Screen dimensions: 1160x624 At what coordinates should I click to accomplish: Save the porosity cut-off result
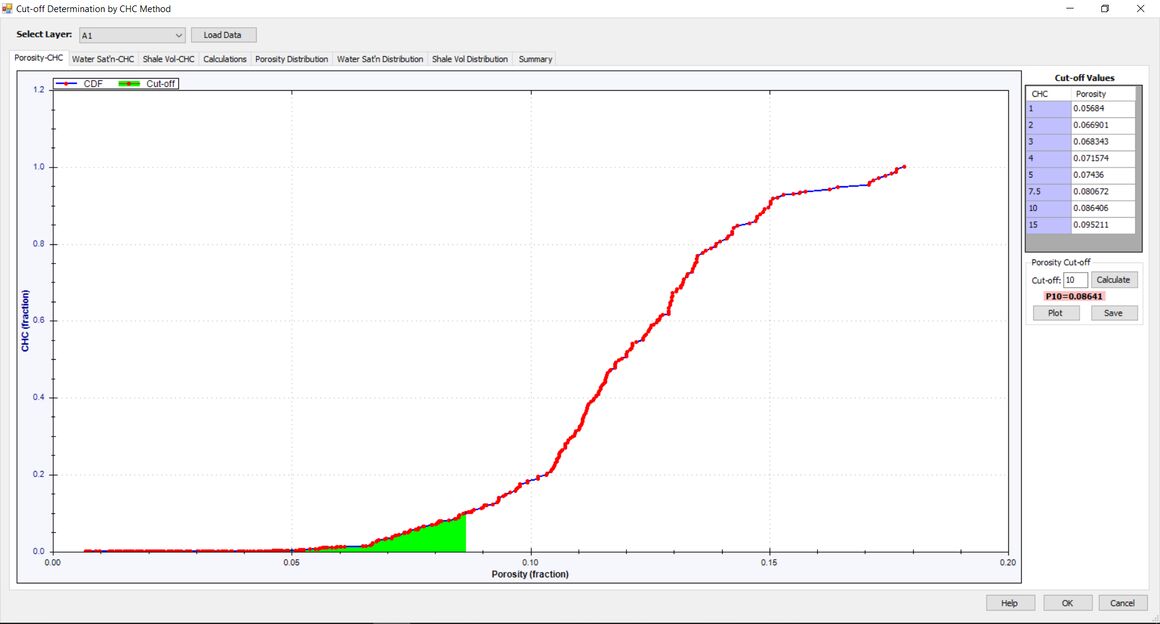click(x=1113, y=313)
